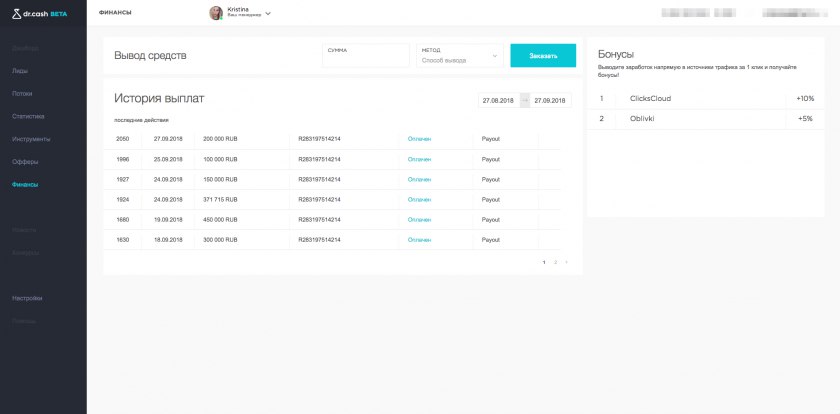
Task: Click the 371 715 RUB amount
Action: (x=220, y=199)
